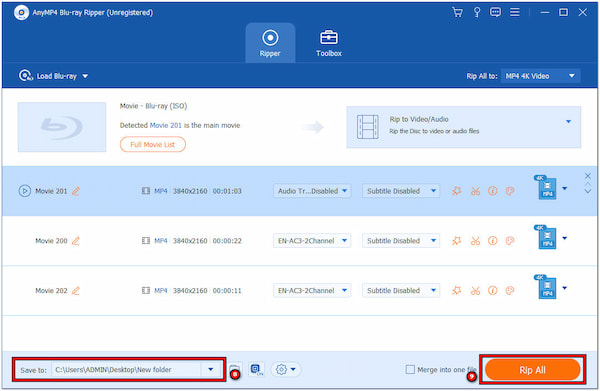Click the Blu-ray disc thumbnail
Viewport: 600px width, 391px height.
[x=62, y=127]
